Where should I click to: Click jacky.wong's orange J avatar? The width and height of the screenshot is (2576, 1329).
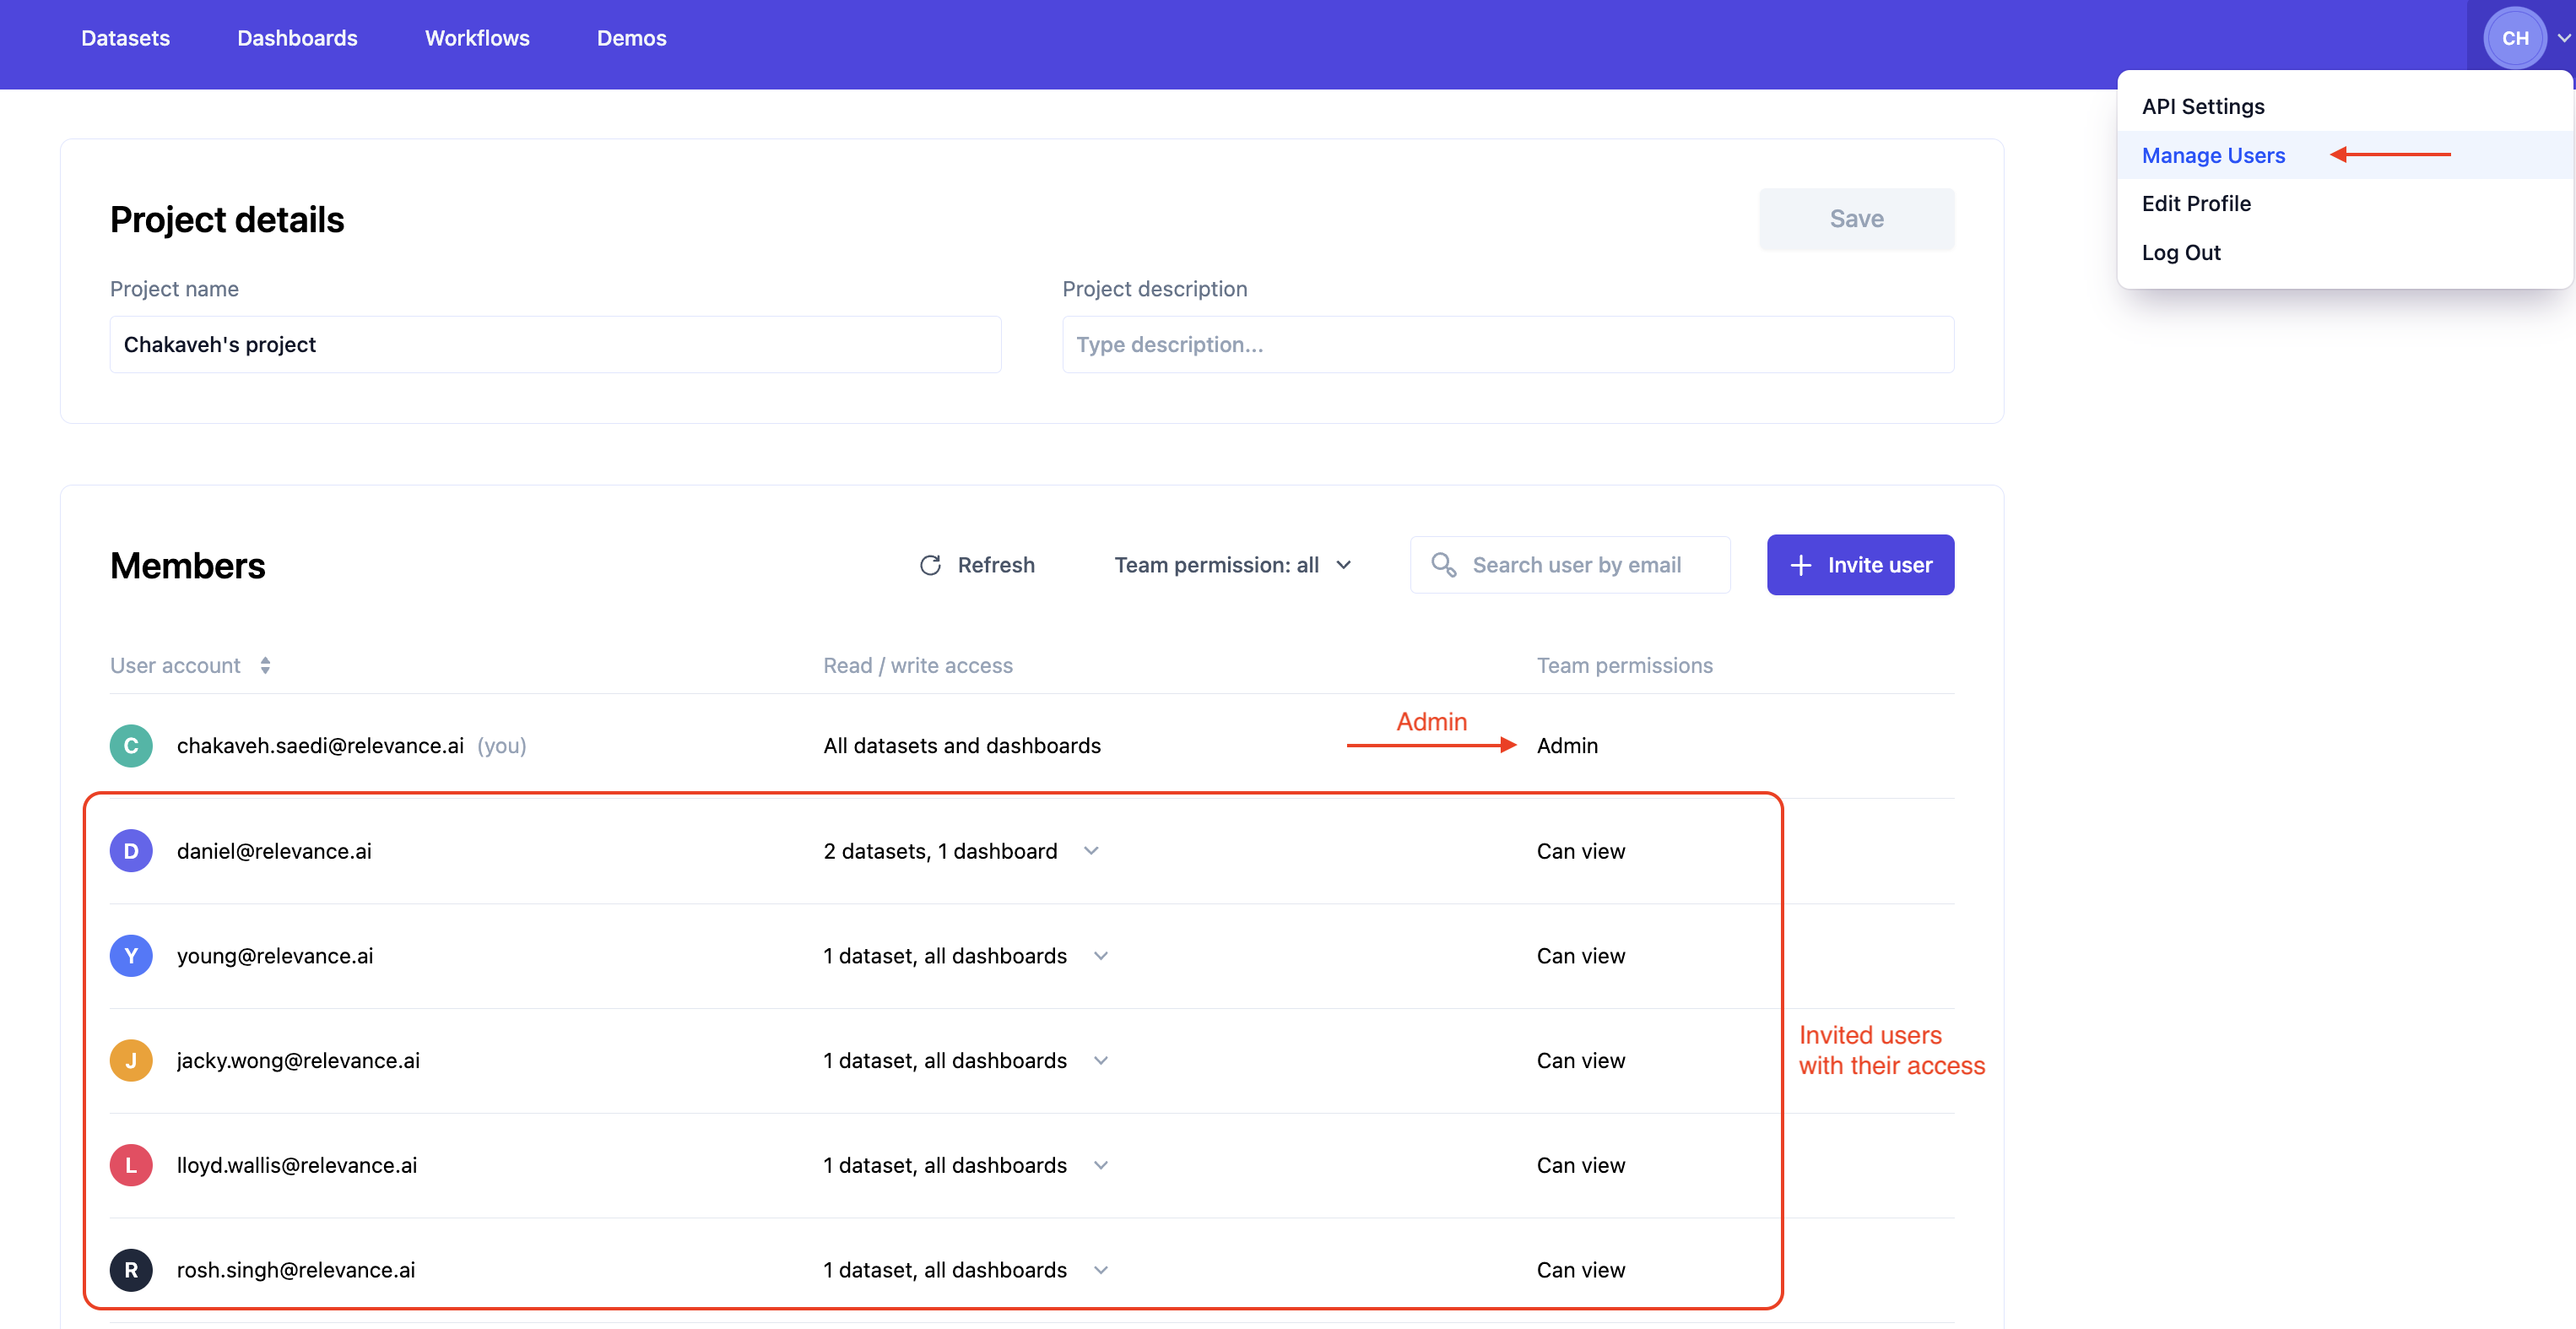(131, 1060)
